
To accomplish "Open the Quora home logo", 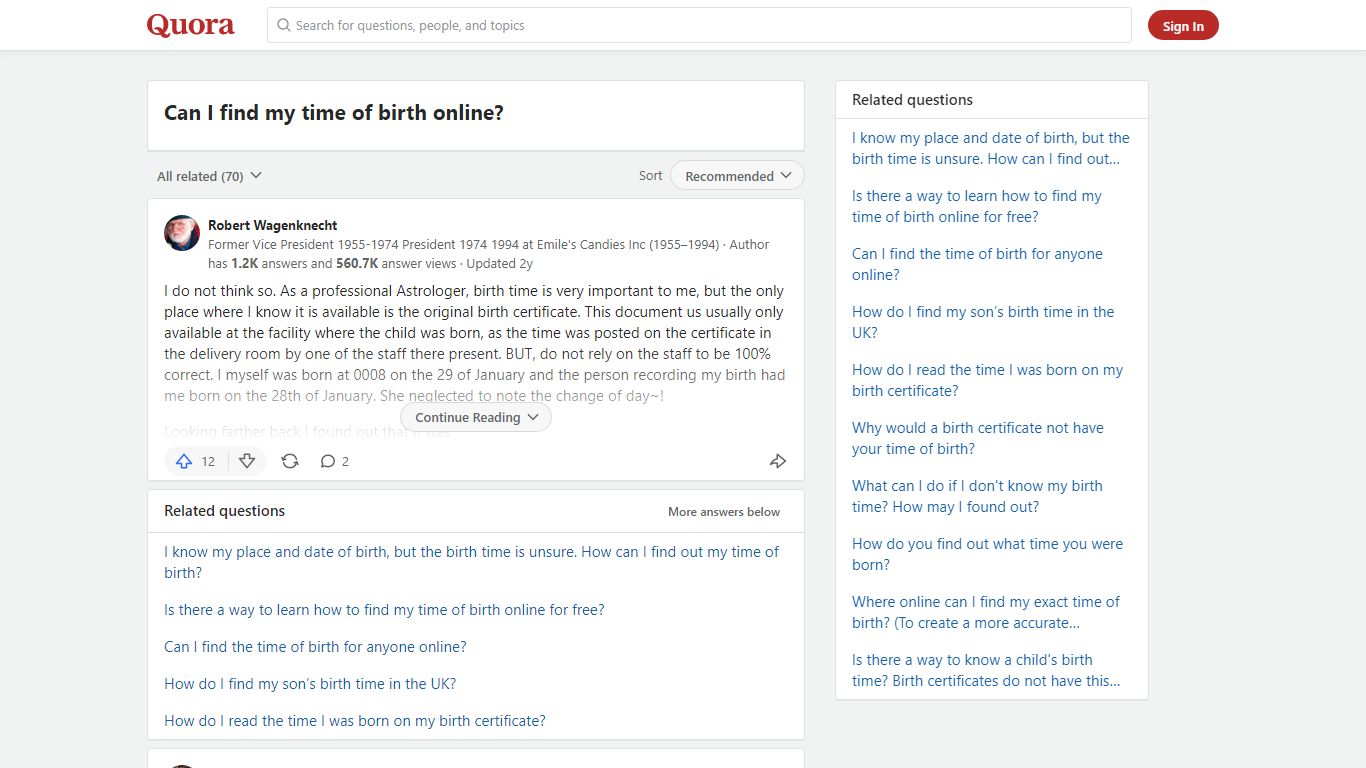I will pos(190,25).
